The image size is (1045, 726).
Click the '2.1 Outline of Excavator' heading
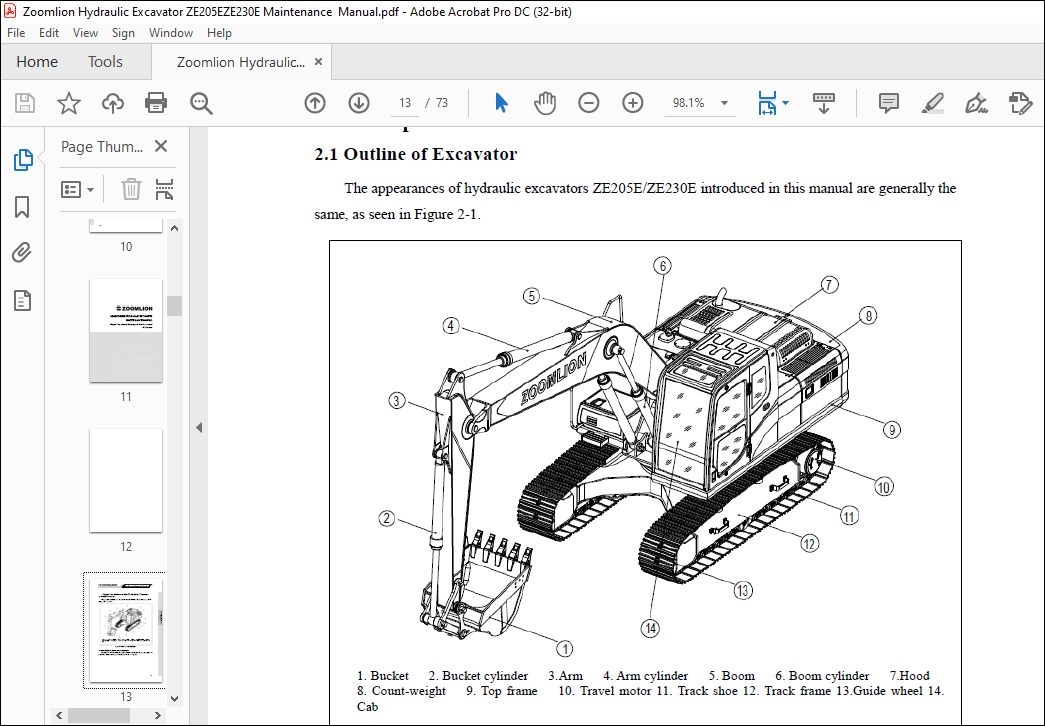[416, 154]
